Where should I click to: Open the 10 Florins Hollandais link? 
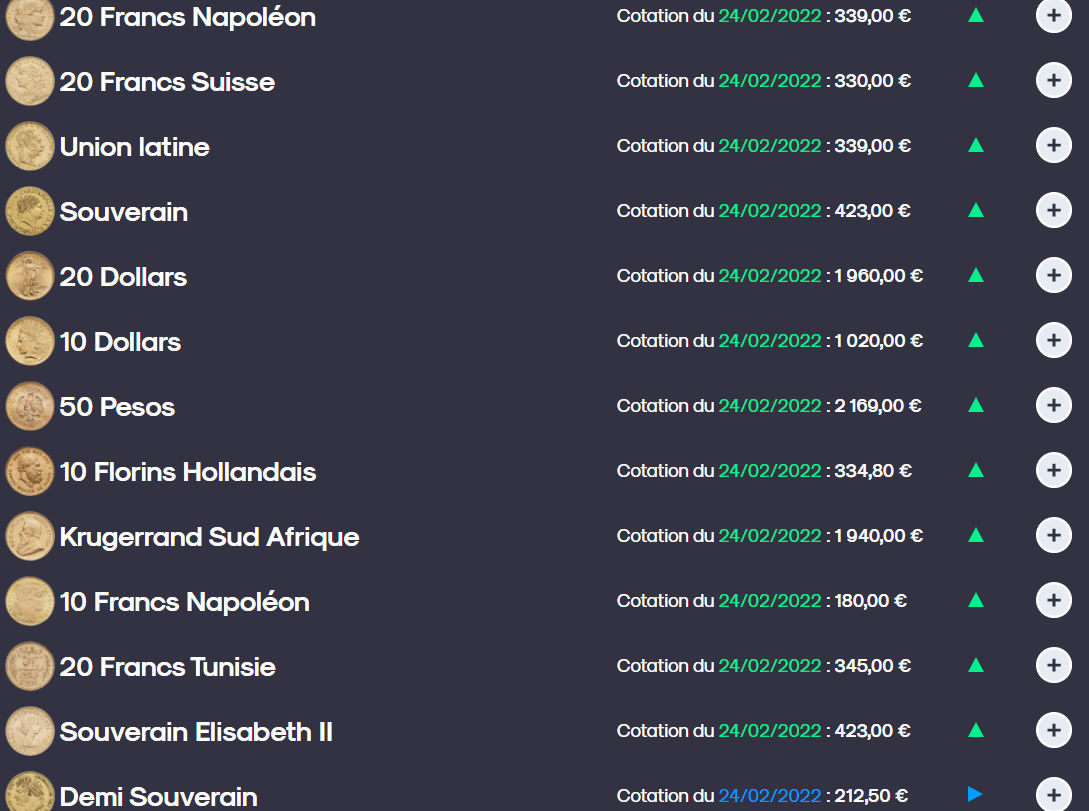click(188, 472)
